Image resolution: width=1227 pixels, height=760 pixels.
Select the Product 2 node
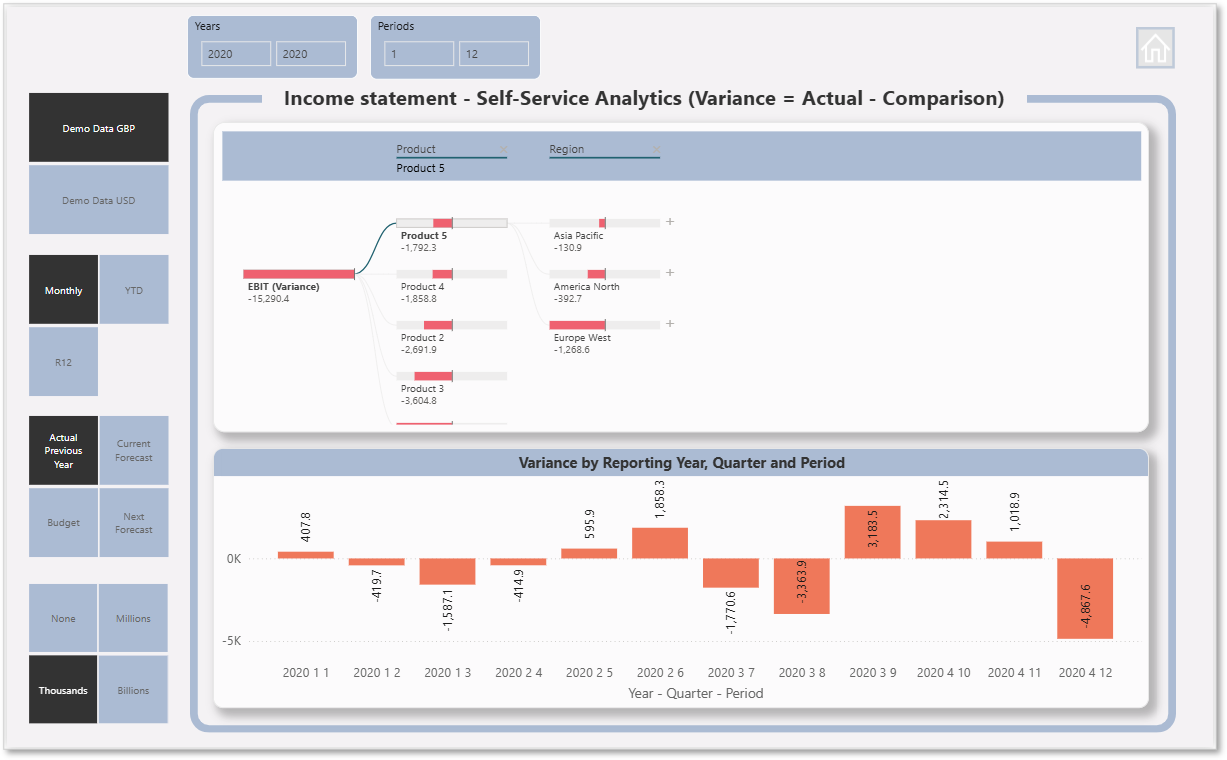(452, 325)
